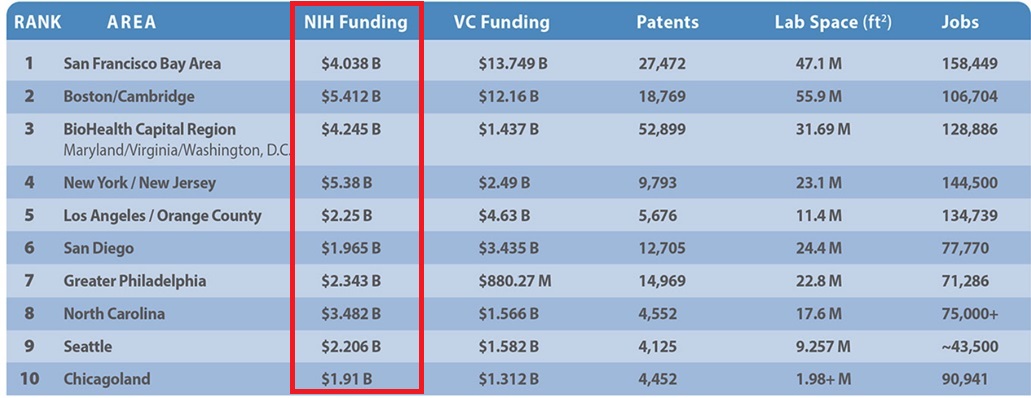Select North Carolina in the area list
Screen dimensions: 1031x398
coord(114,314)
